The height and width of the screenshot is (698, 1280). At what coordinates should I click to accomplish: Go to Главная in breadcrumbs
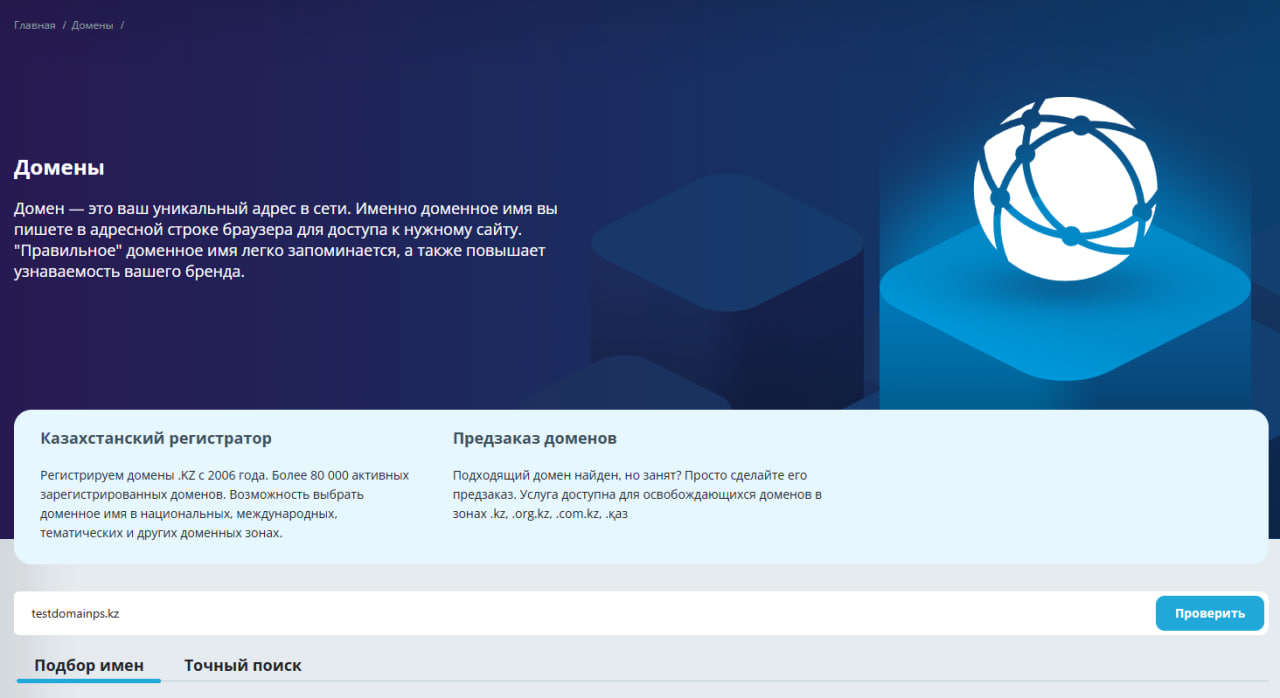tap(35, 25)
